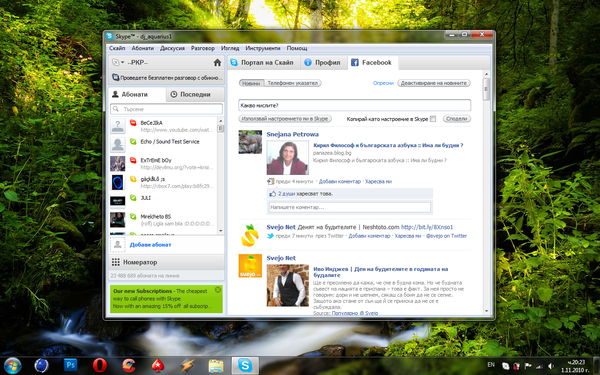The width and height of the screenshot is (600, 375).
Task: Open the status dropdown next to -PKP-
Action: [x=118, y=62]
